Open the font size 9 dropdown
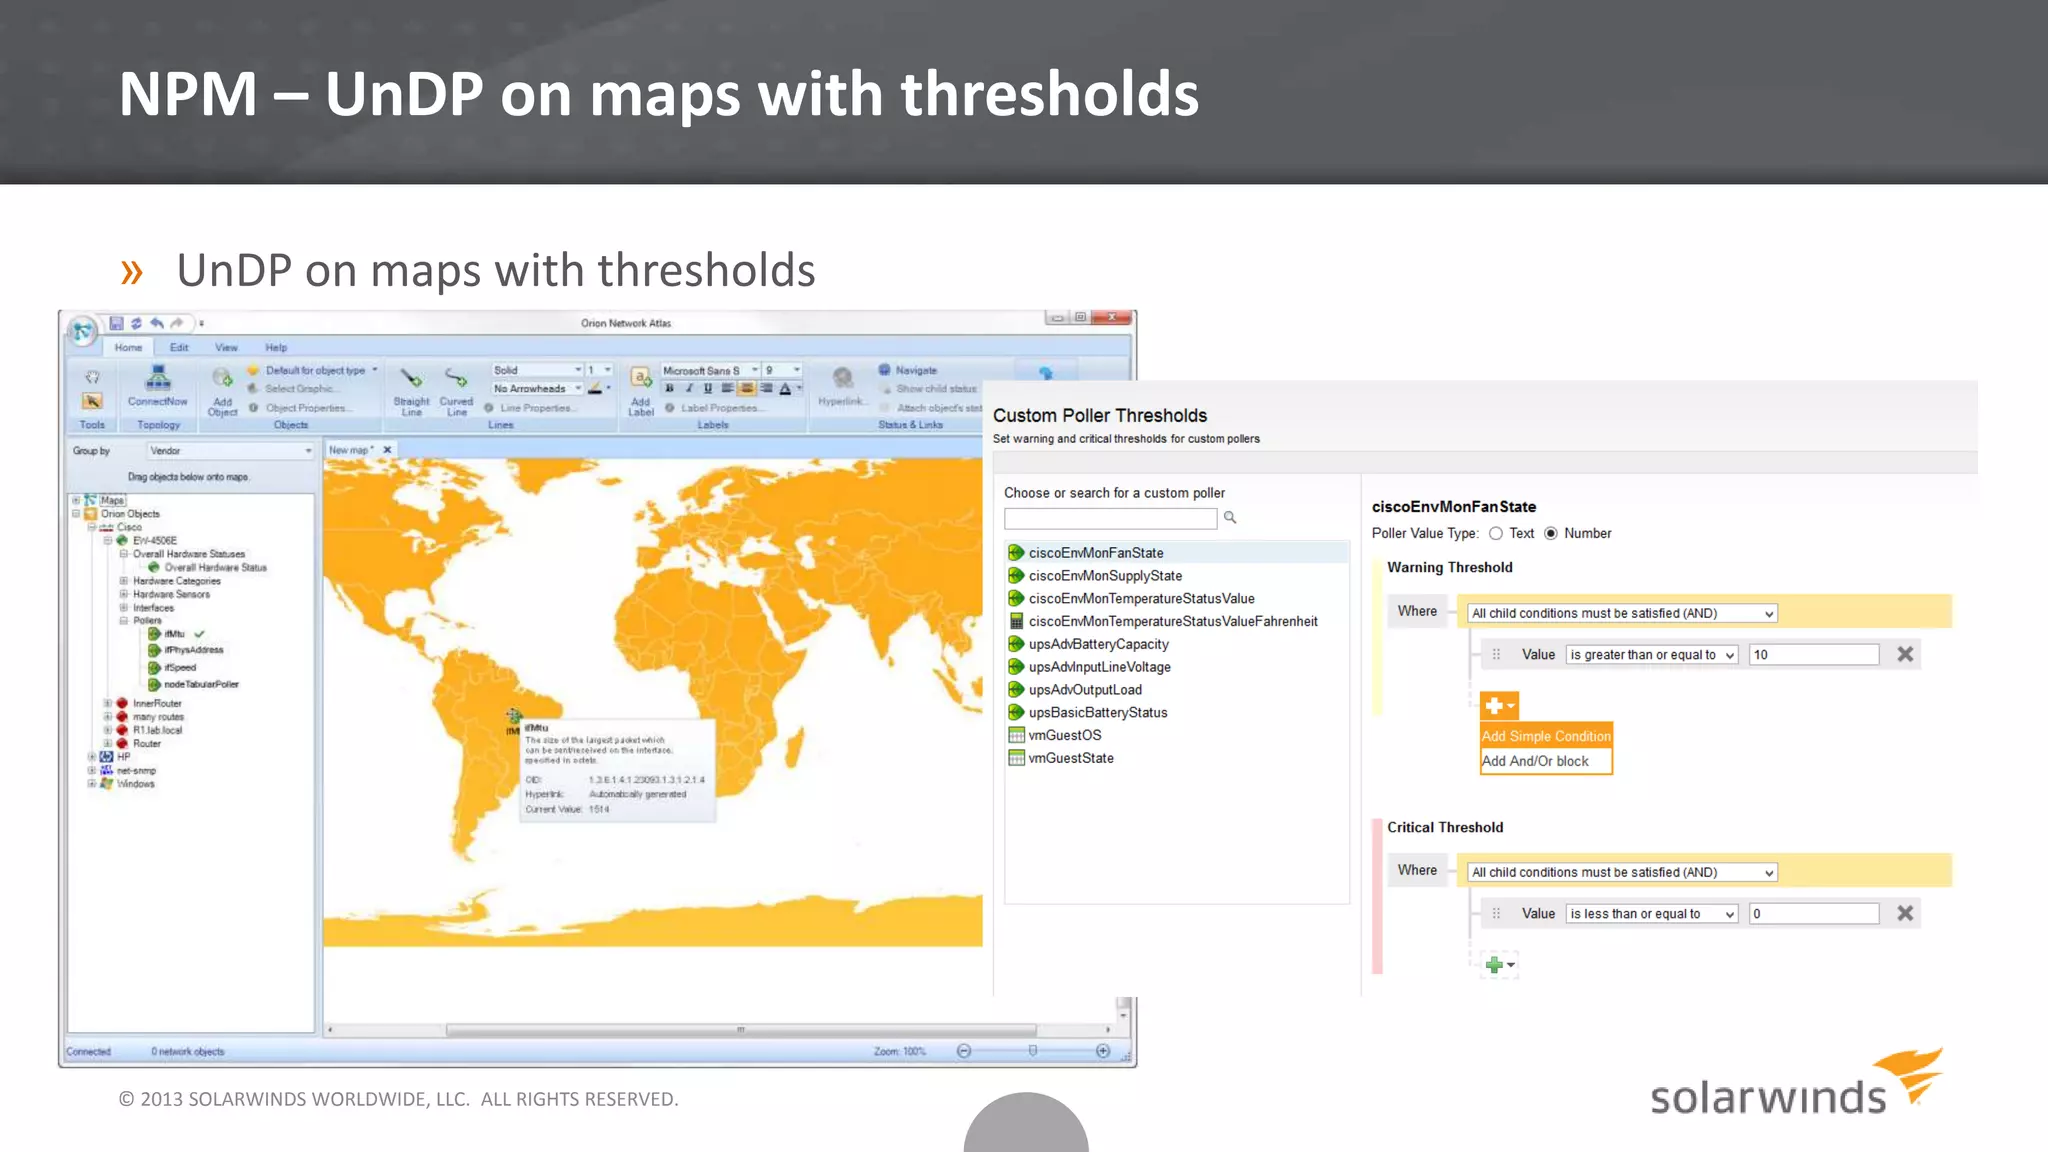2048x1152 pixels. click(783, 370)
